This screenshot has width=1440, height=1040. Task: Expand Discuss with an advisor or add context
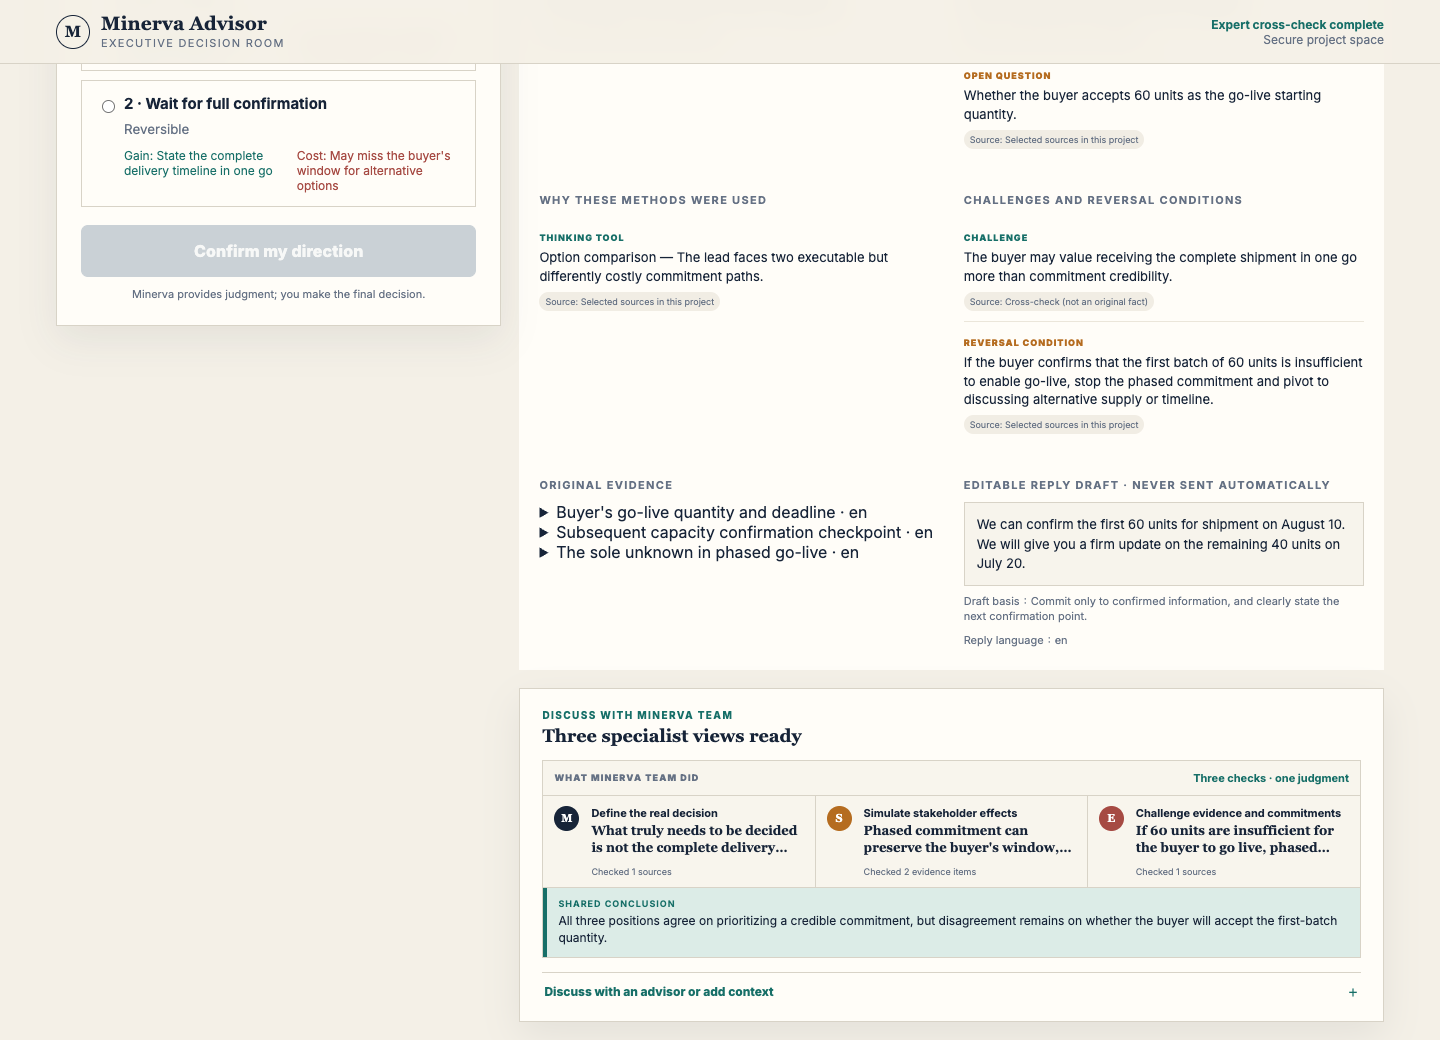(951, 992)
